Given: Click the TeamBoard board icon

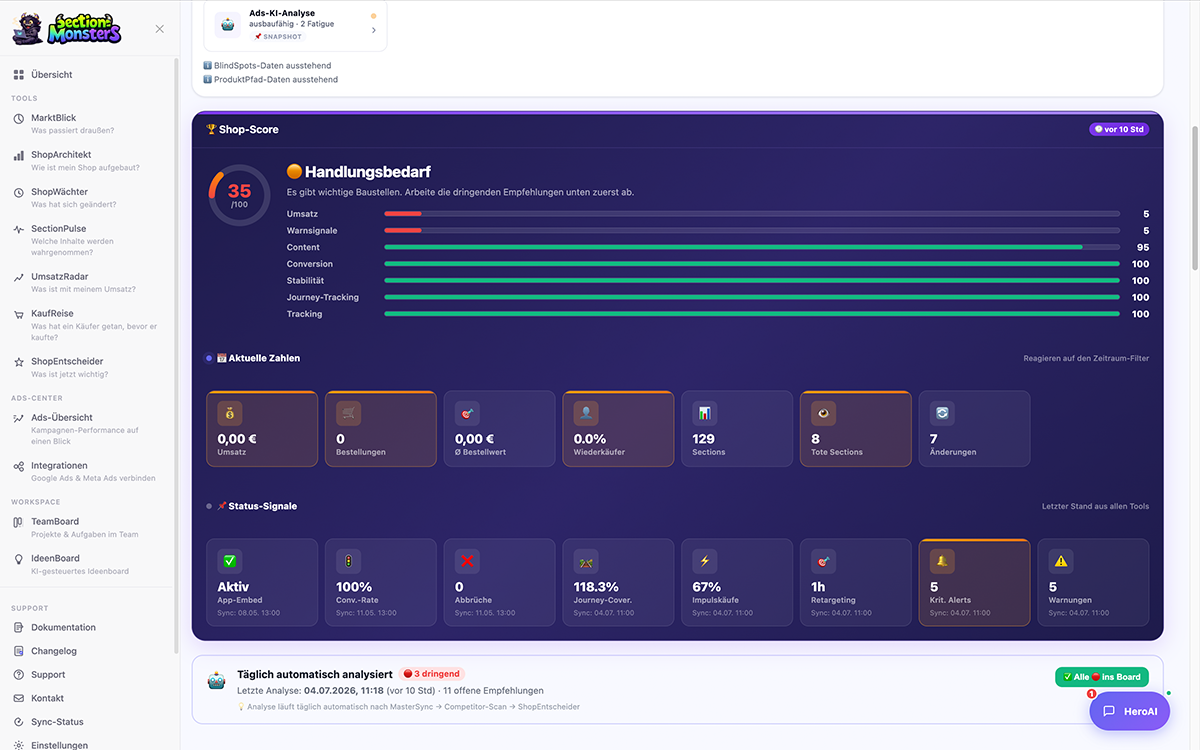Looking at the screenshot, I should tap(19, 522).
